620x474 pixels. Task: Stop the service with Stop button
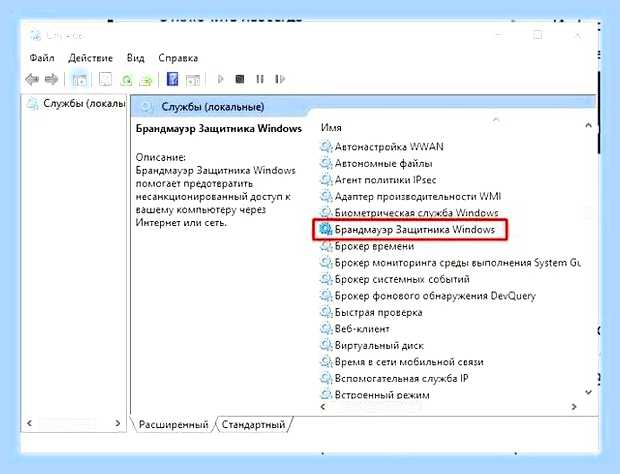point(240,79)
